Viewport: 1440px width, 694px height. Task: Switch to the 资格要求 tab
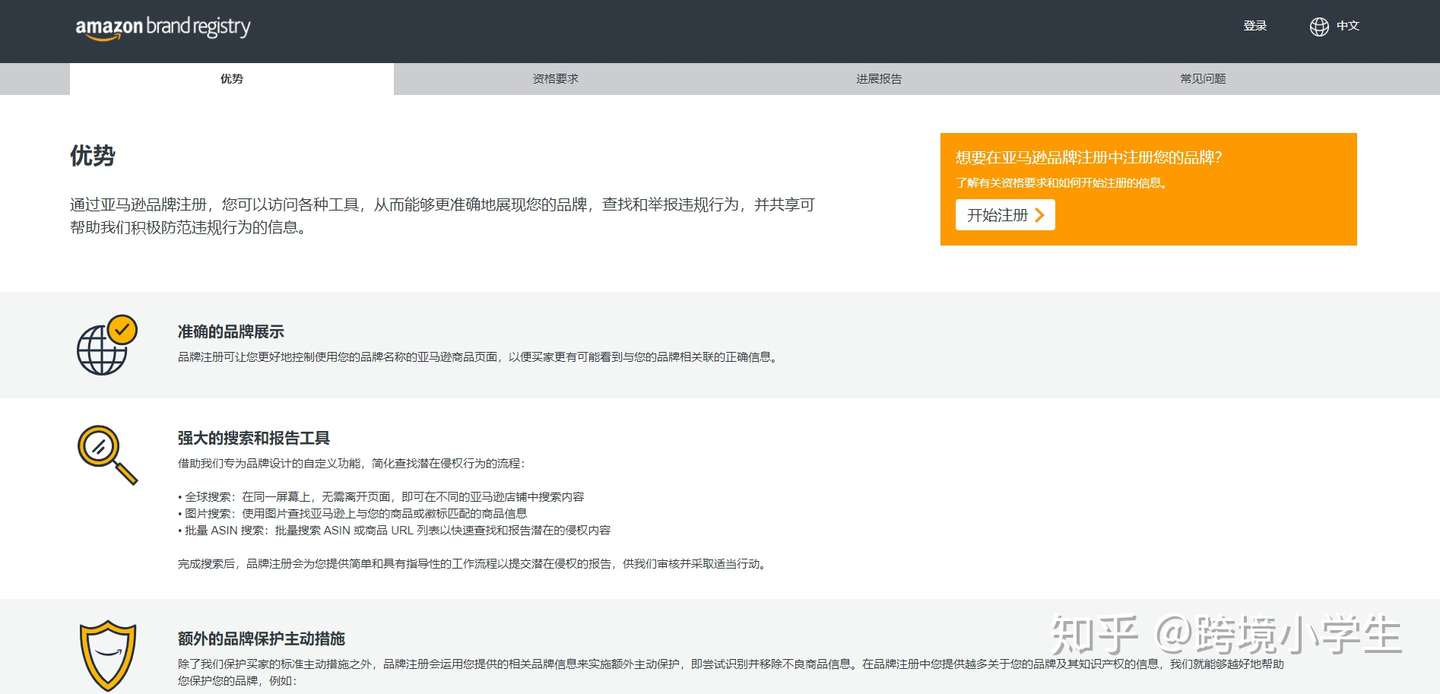point(555,78)
